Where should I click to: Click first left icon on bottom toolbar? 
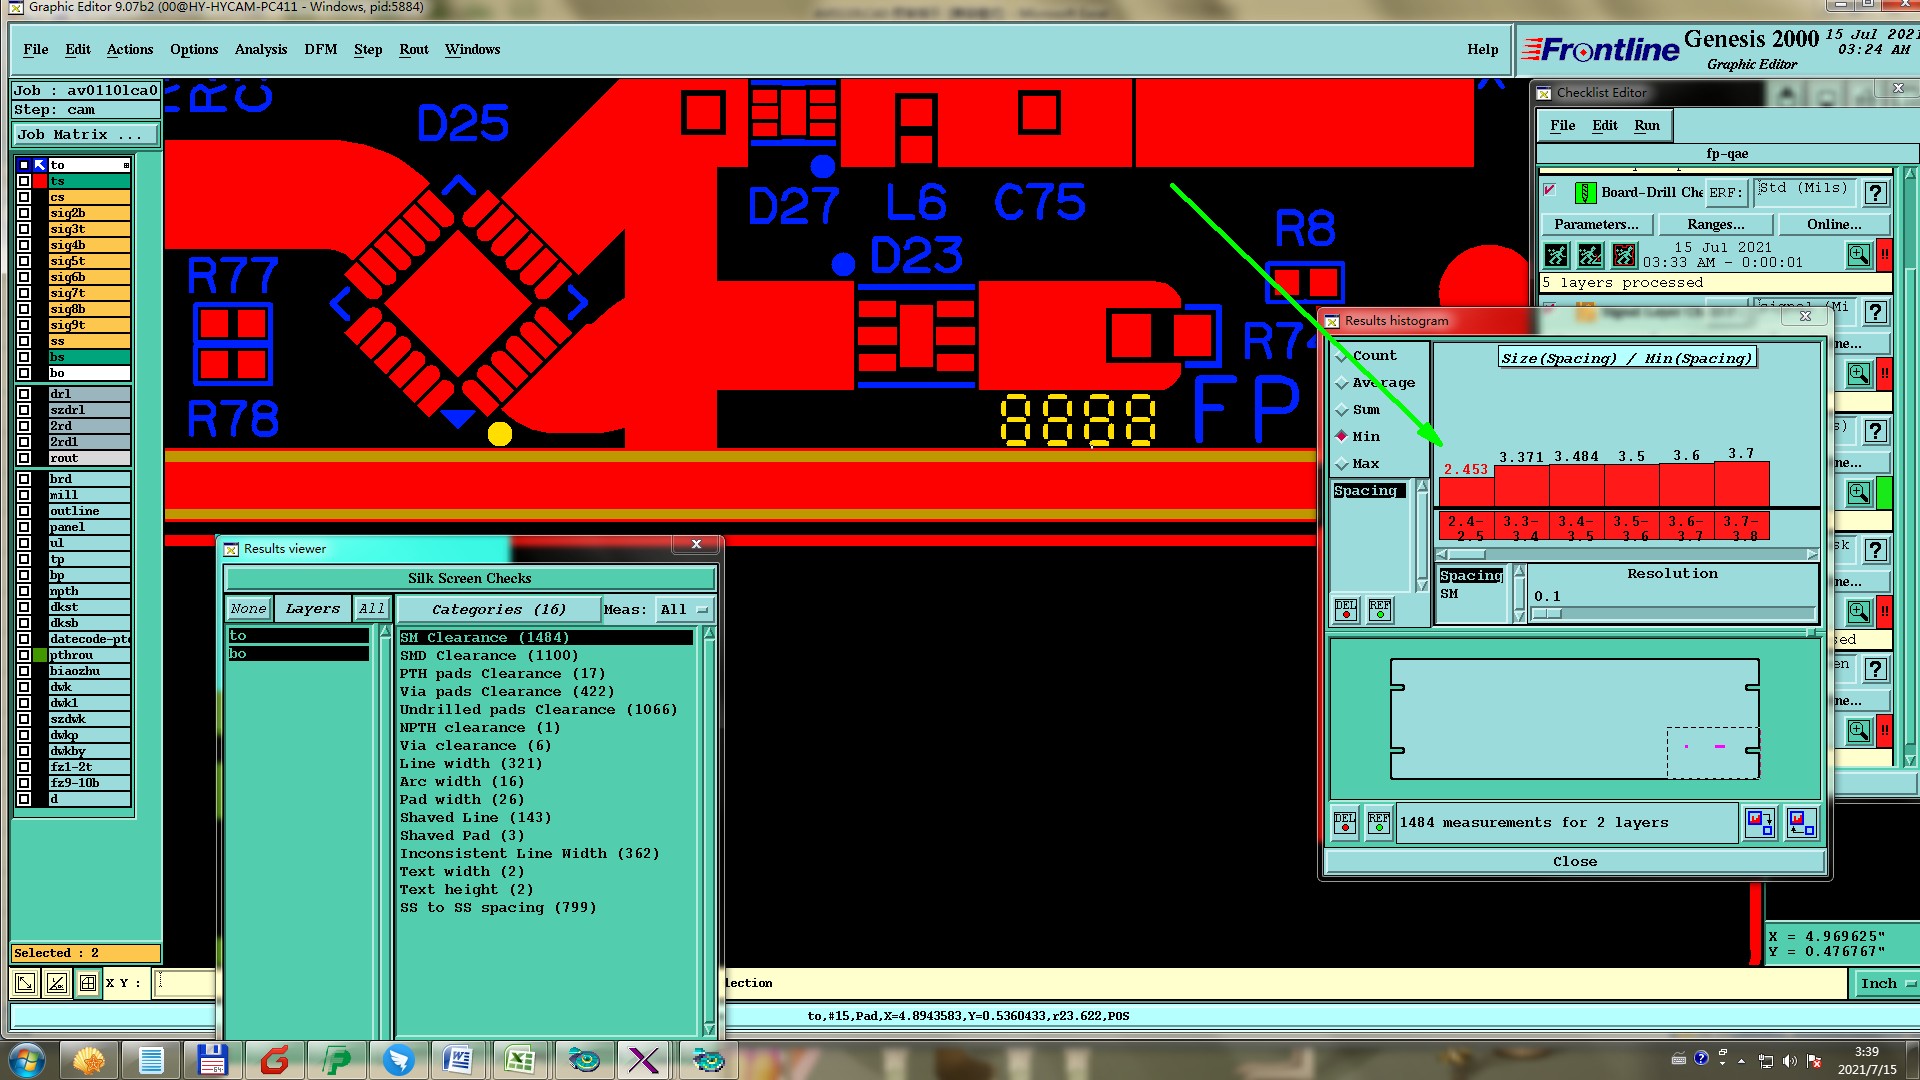coord(25,983)
